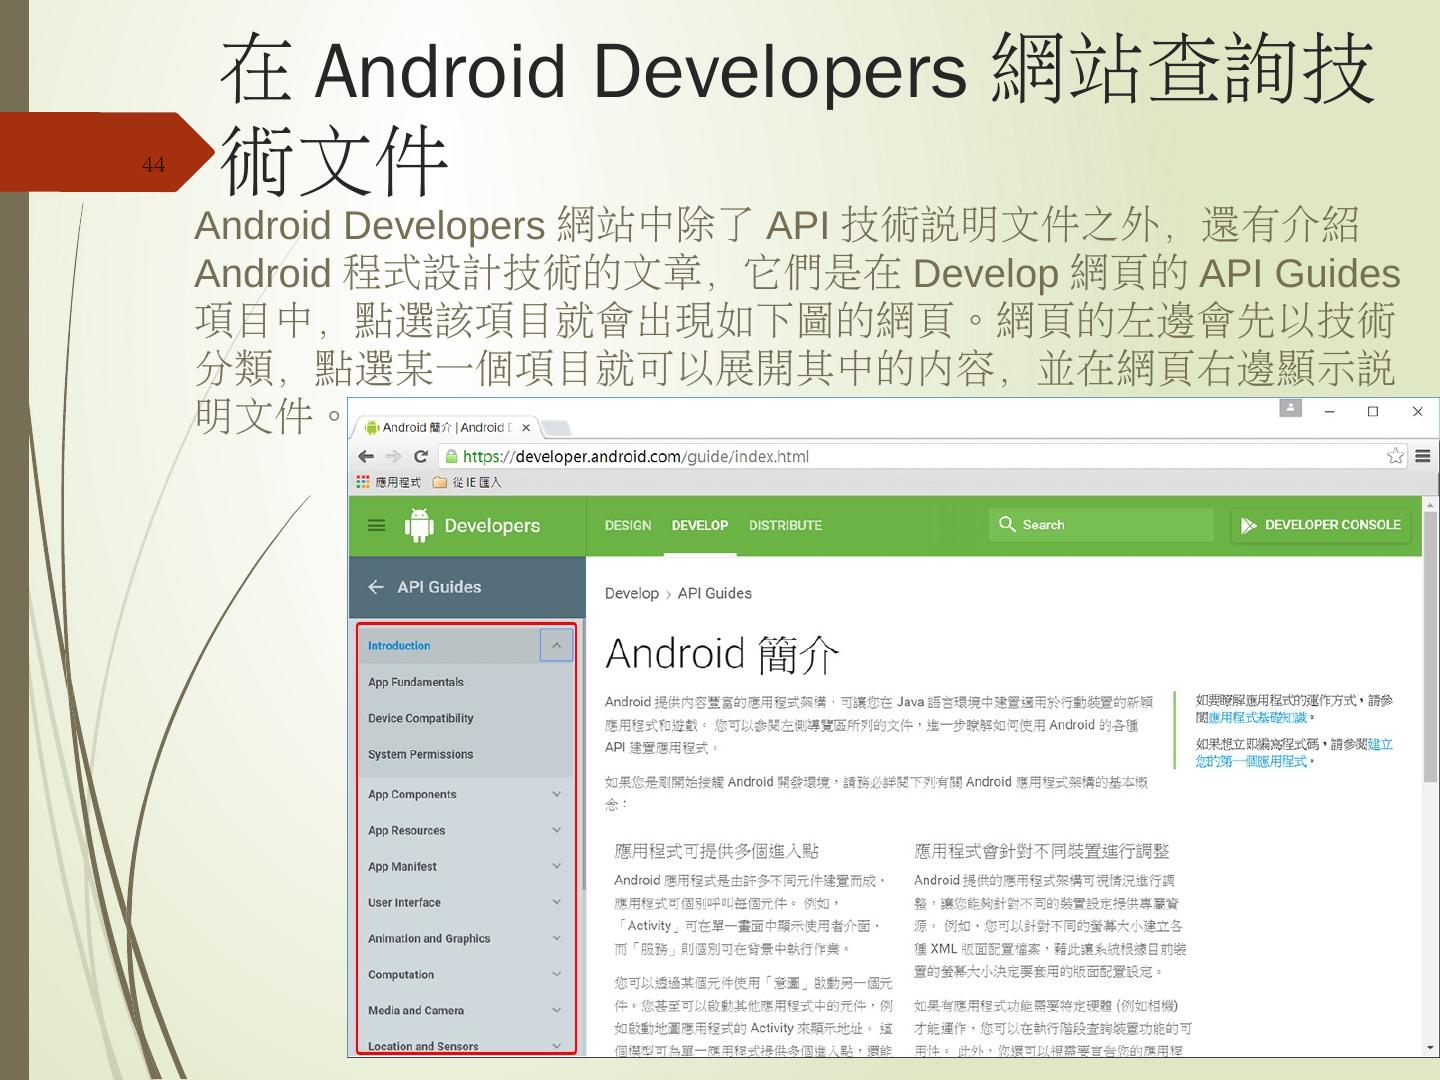Click the App Components sidebar label
1440x1080 pixels.
[x=412, y=794]
